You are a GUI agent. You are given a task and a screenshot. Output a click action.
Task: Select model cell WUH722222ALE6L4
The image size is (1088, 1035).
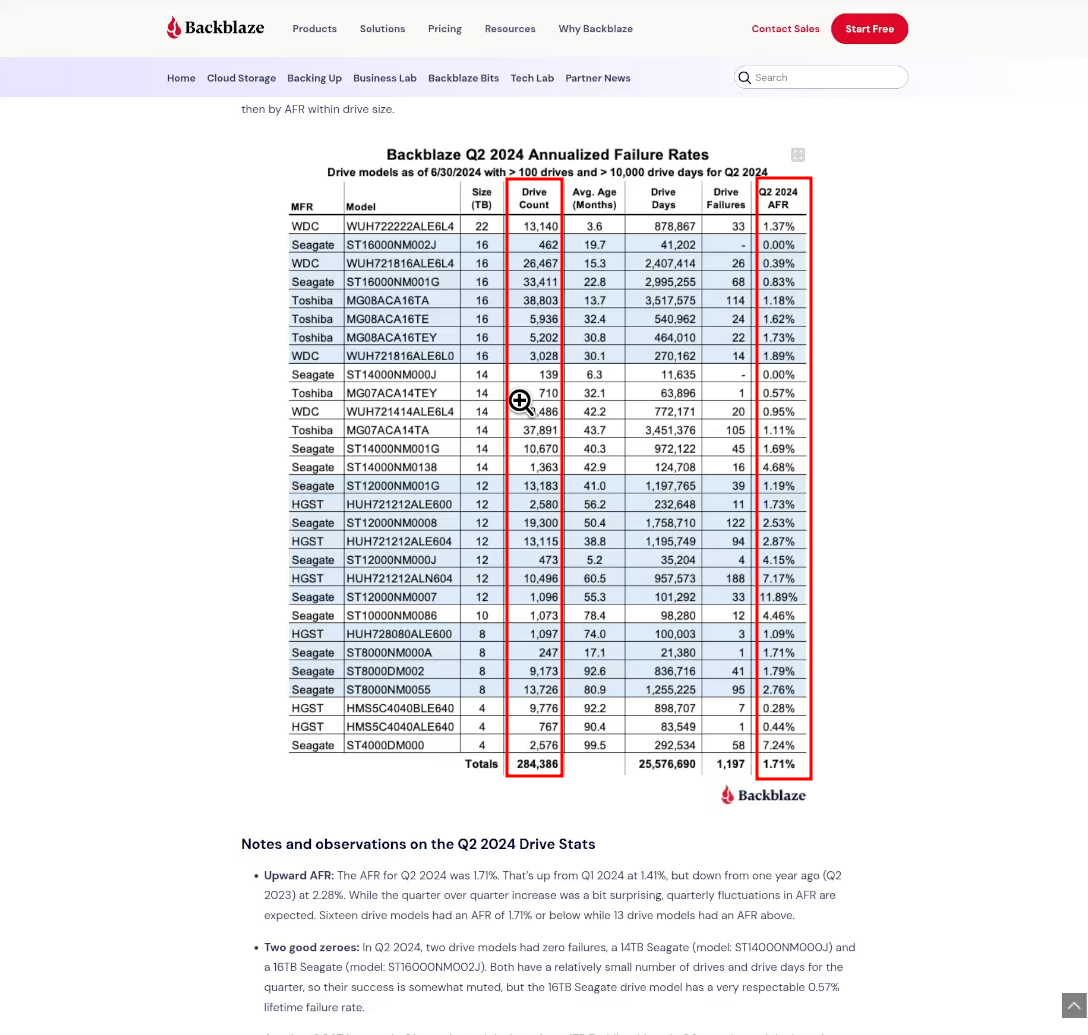(400, 226)
